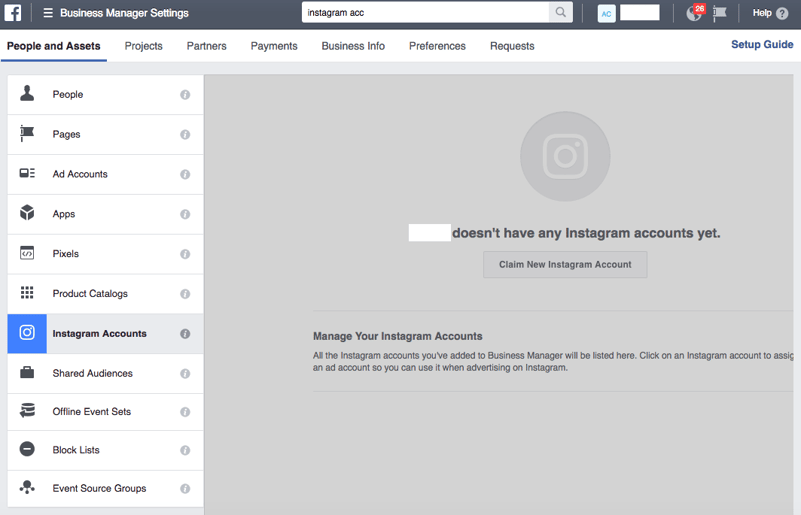Image resolution: width=801 pixels, height=515 pixels.
Task: Click the Pages flag icon in the sidebar
Action: click(x=27, y=133)
